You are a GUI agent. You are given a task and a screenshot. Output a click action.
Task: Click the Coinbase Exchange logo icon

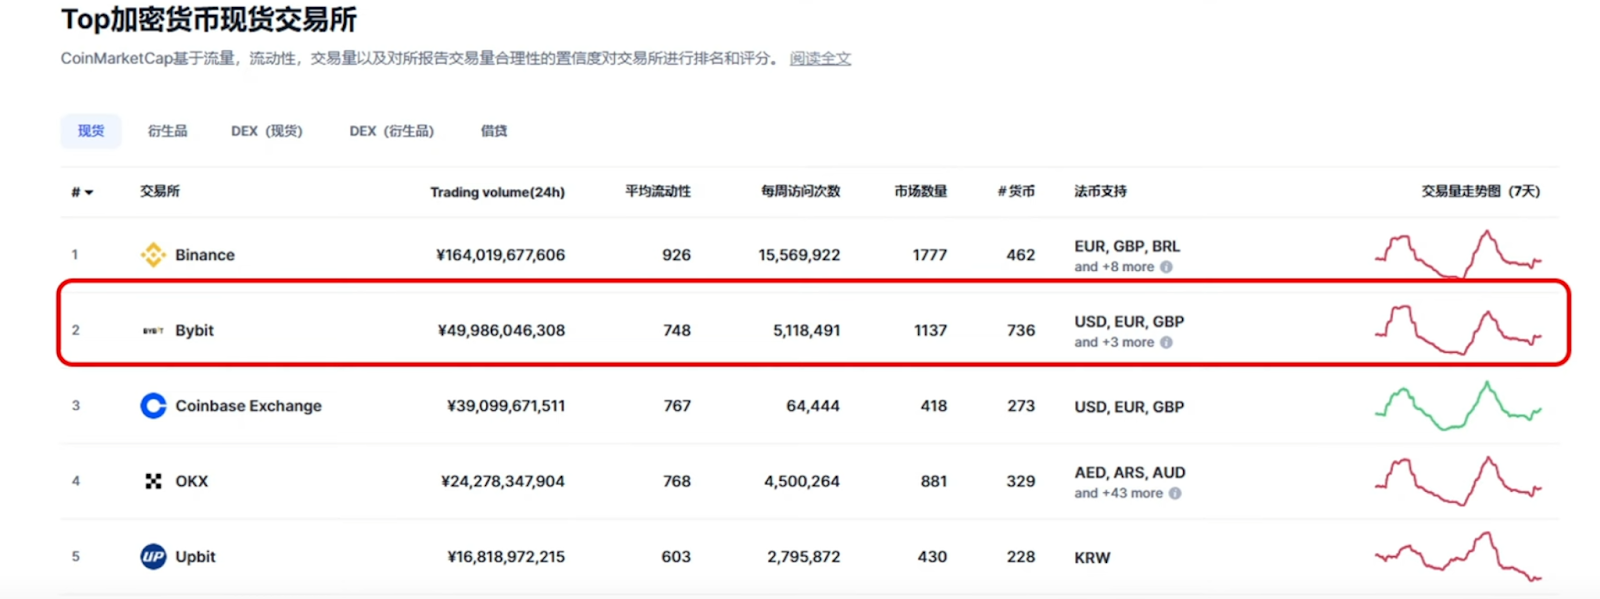point(153,406)
